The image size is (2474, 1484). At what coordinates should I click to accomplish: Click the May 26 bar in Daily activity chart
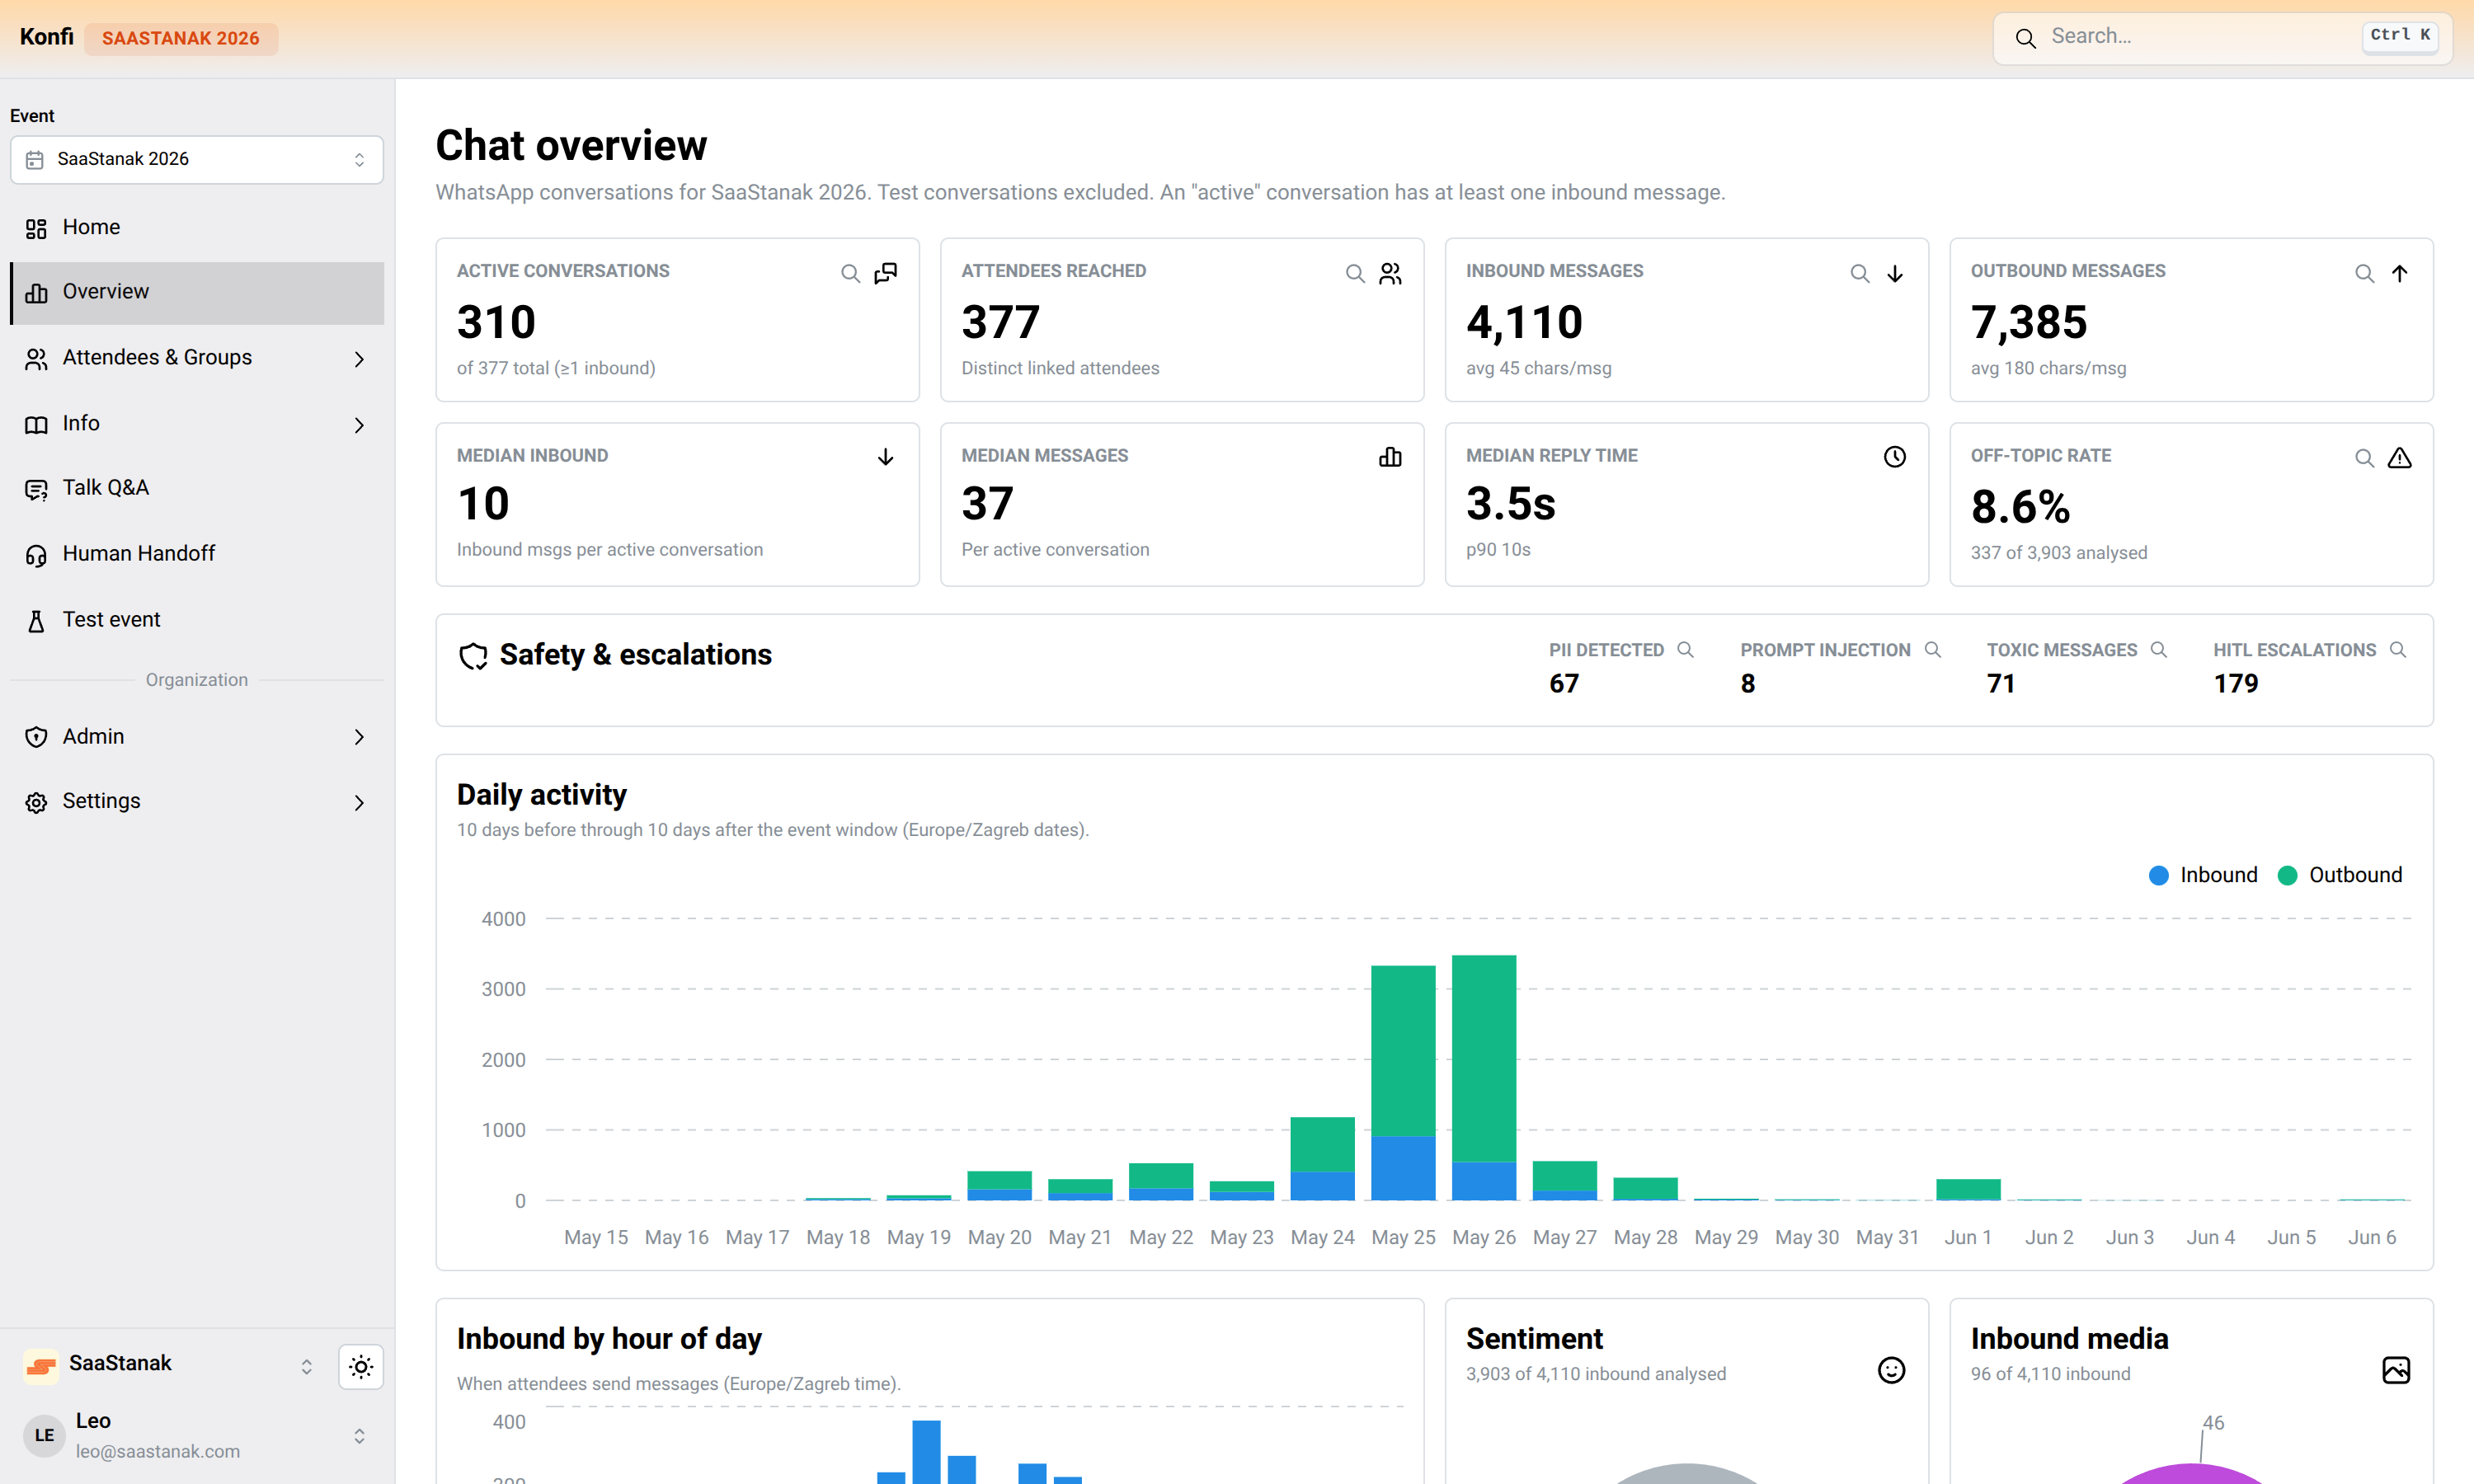1484,1078
